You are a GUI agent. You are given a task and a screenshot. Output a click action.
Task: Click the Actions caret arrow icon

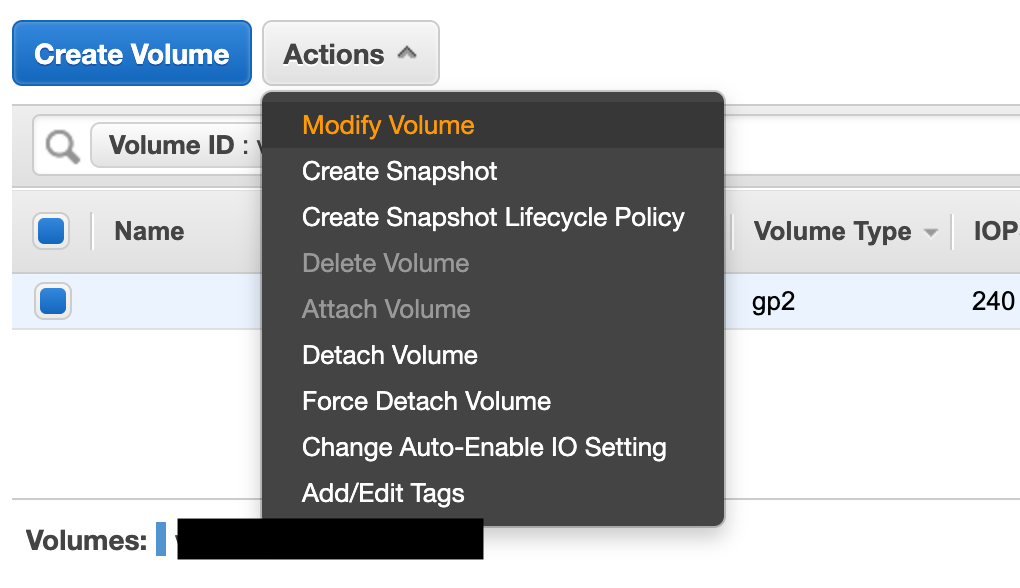click(407, 53)
